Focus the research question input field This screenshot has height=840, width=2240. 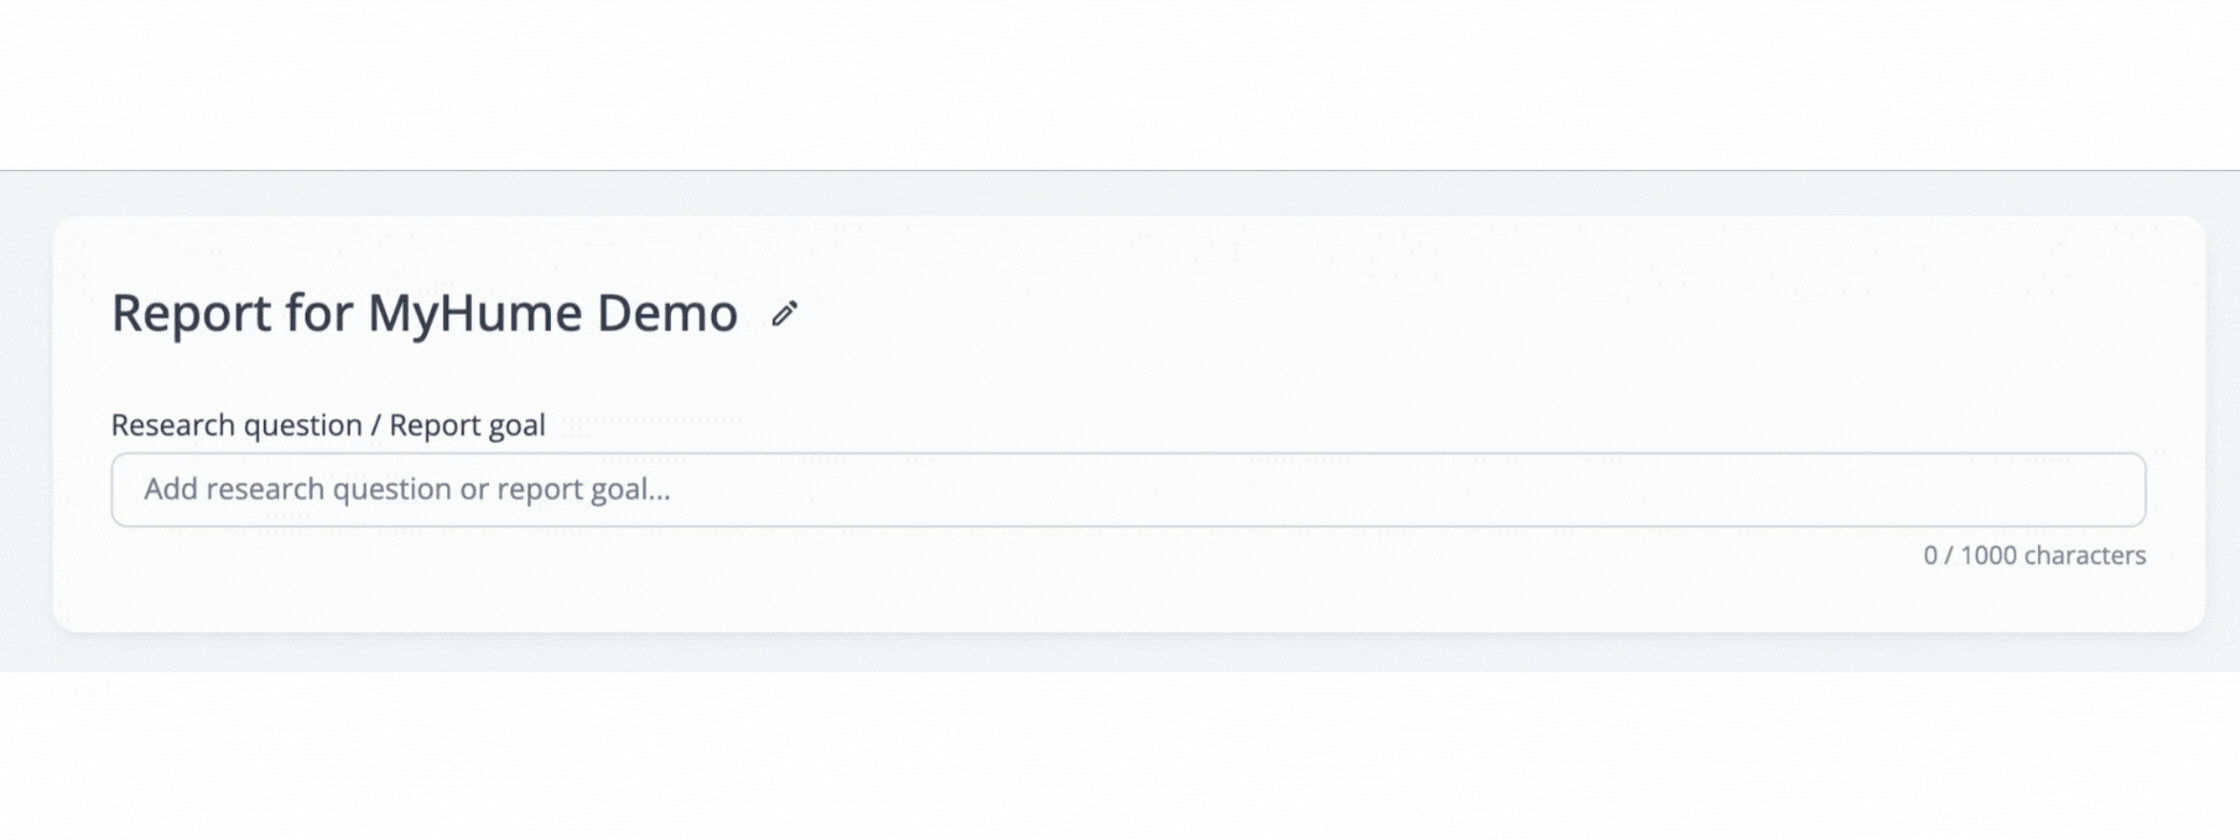click(x=1127, y=490)
